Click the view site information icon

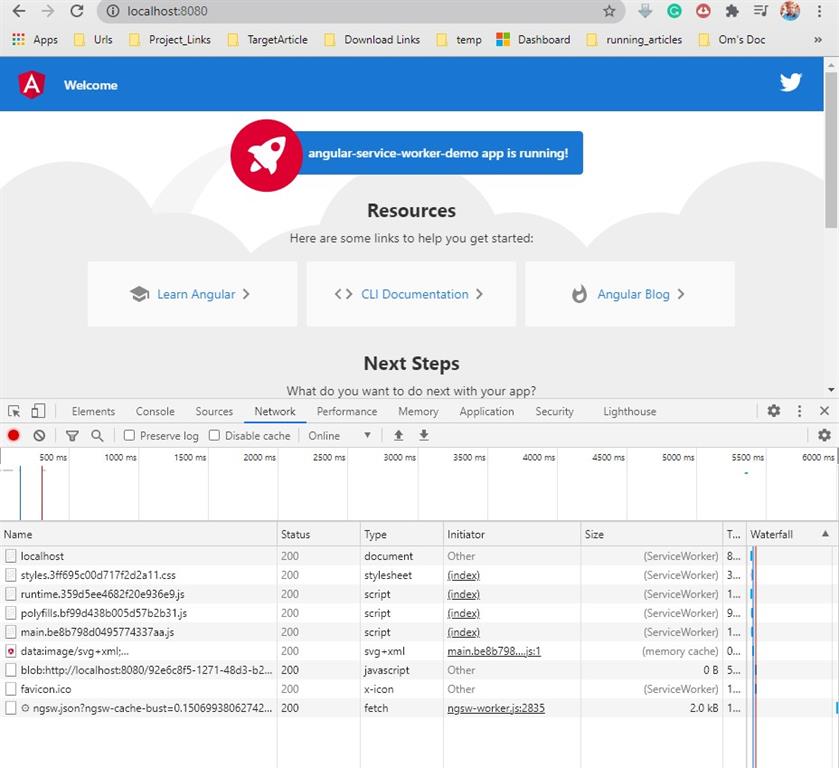[113, 11]
